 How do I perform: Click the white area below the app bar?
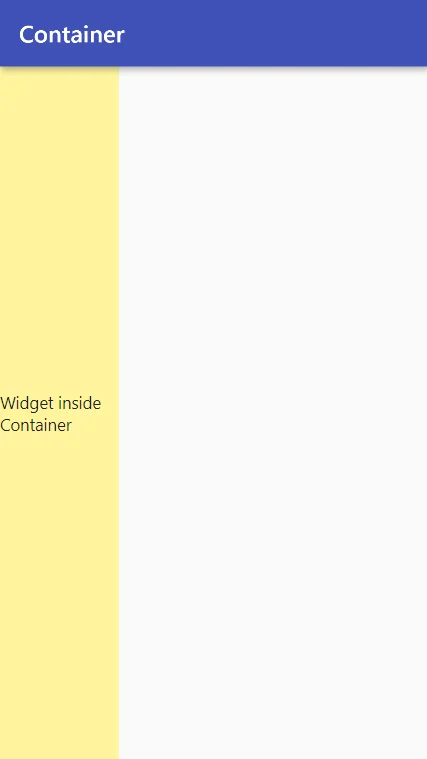pos(273,82)
